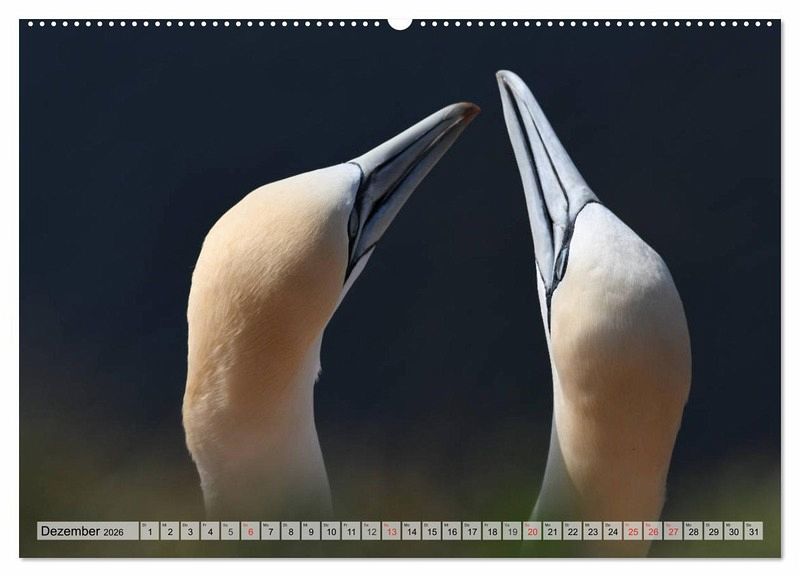Select day 15 in the calendar strip
This screenshot has width=800, height=577.
click(x=432, y=531)
